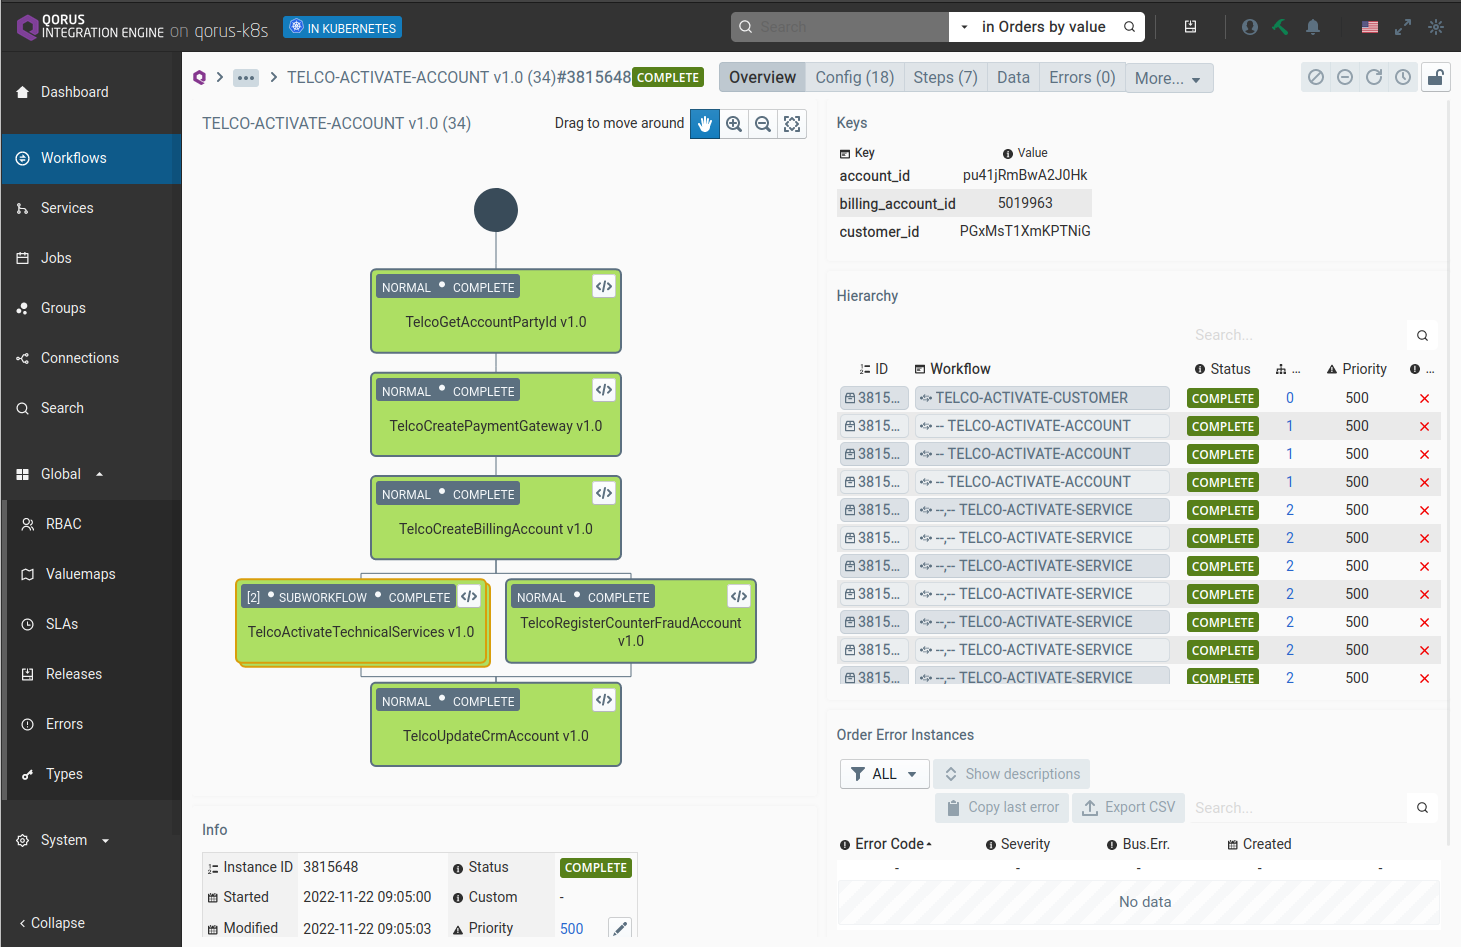Switch the light/dark theme icon
The height and width of the screenshot is (947, 1461).
click(1436, 27)
